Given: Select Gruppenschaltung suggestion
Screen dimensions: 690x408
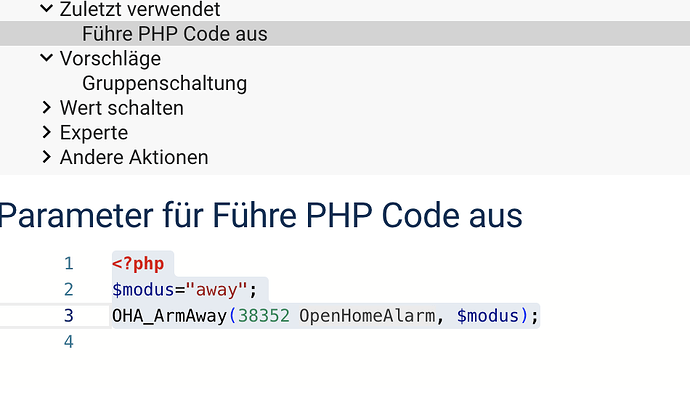Looking at the screenshot, I should pos(165,83).
